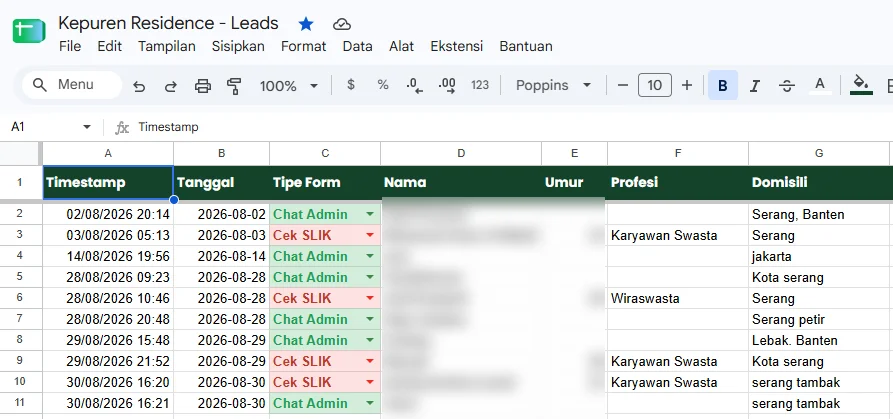893x419 pixels.
Task: Open the Data menu
Action: (358, 46)
